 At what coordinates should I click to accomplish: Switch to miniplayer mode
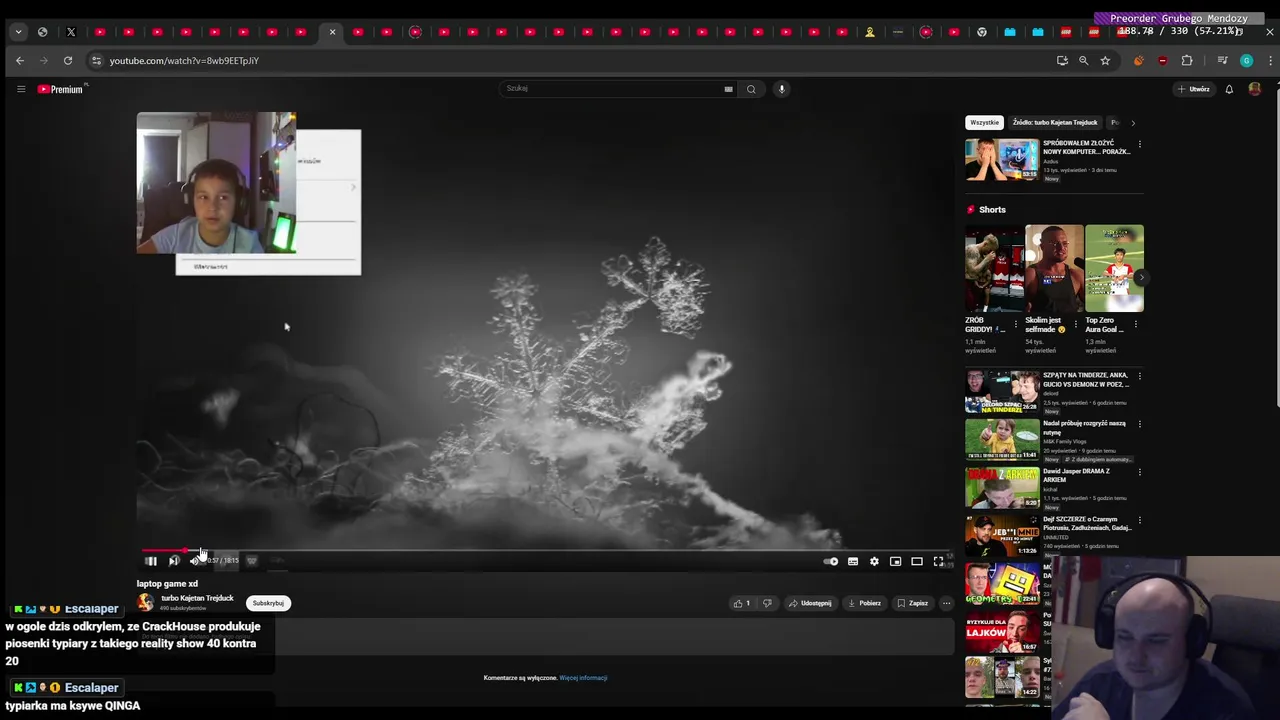(x=895, y=561)
